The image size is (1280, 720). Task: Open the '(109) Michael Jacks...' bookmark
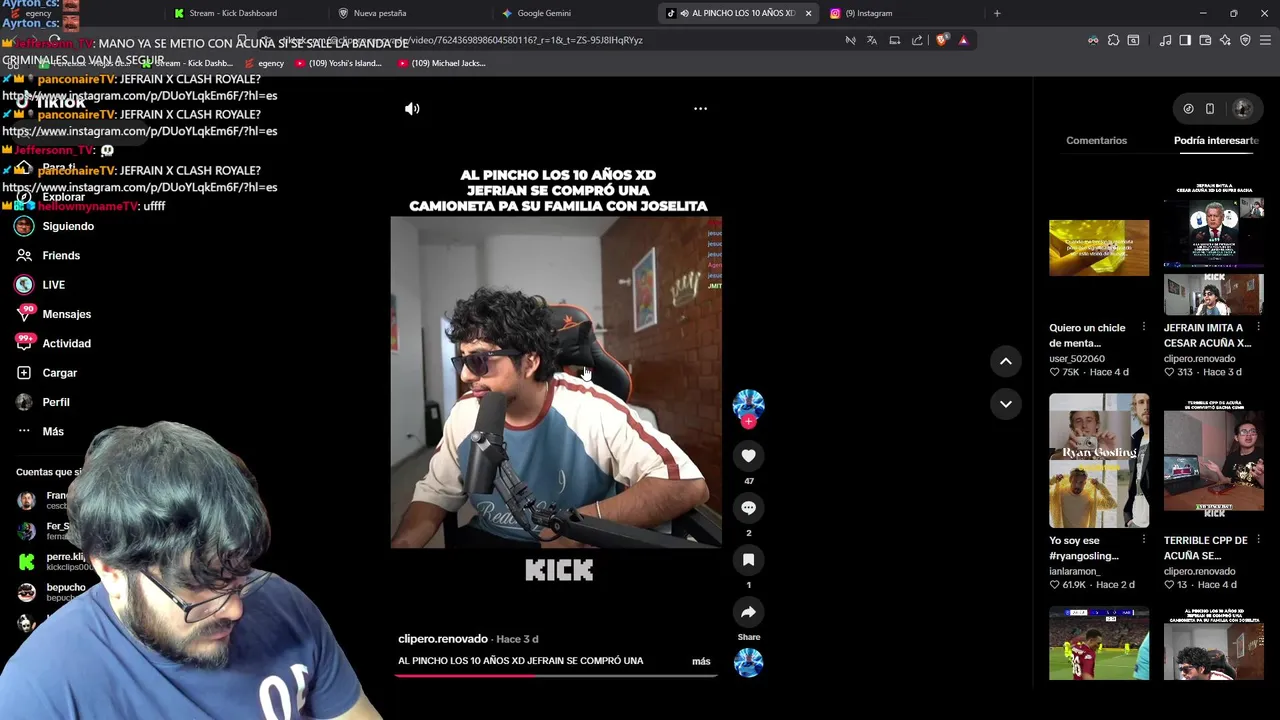[441, 63]
